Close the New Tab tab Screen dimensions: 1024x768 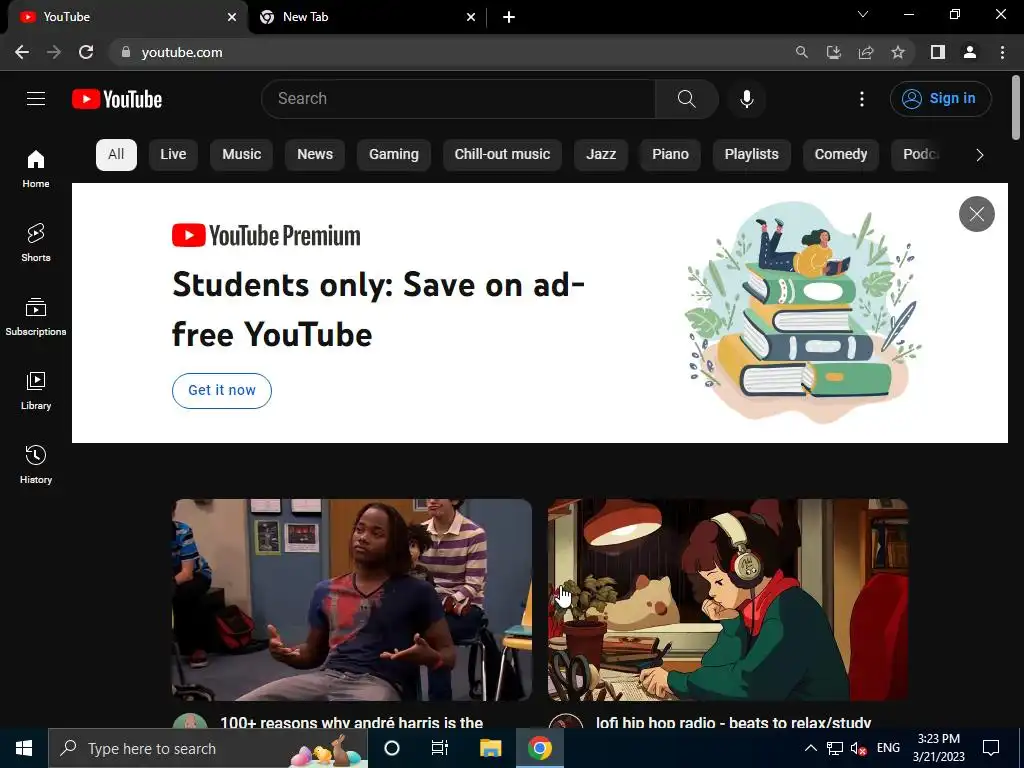471,17
